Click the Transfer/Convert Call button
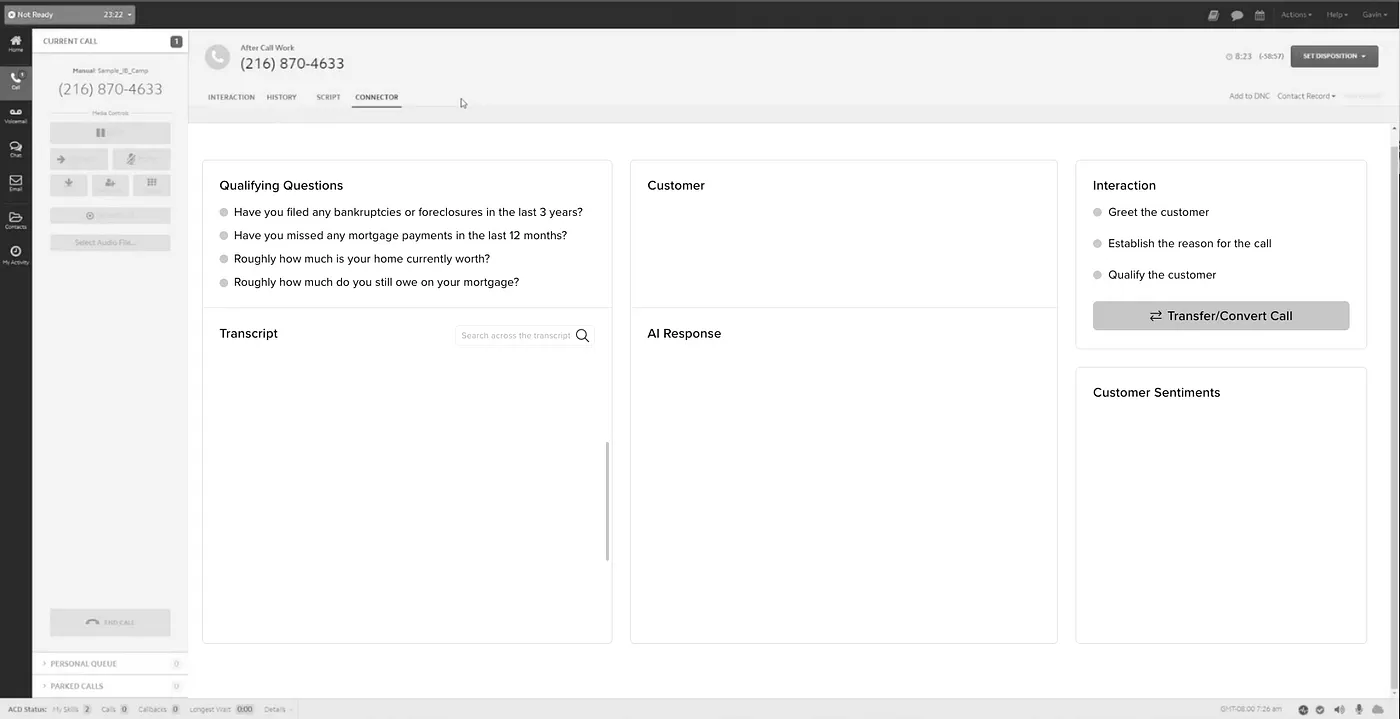This screenshot has width=1400, height=719. pyautogui.click(x=1221, y=315)
